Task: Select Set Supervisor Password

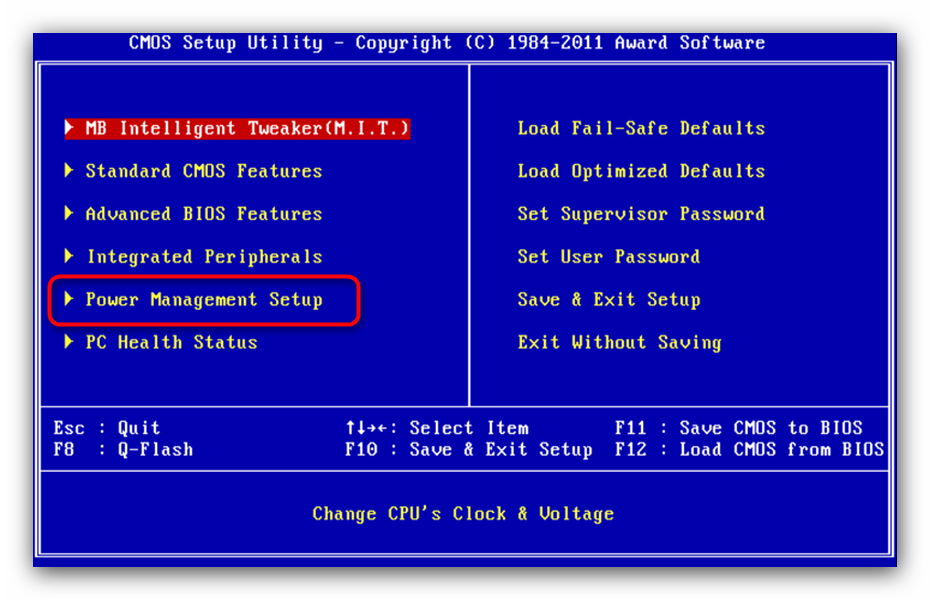Action: (641, 214)
